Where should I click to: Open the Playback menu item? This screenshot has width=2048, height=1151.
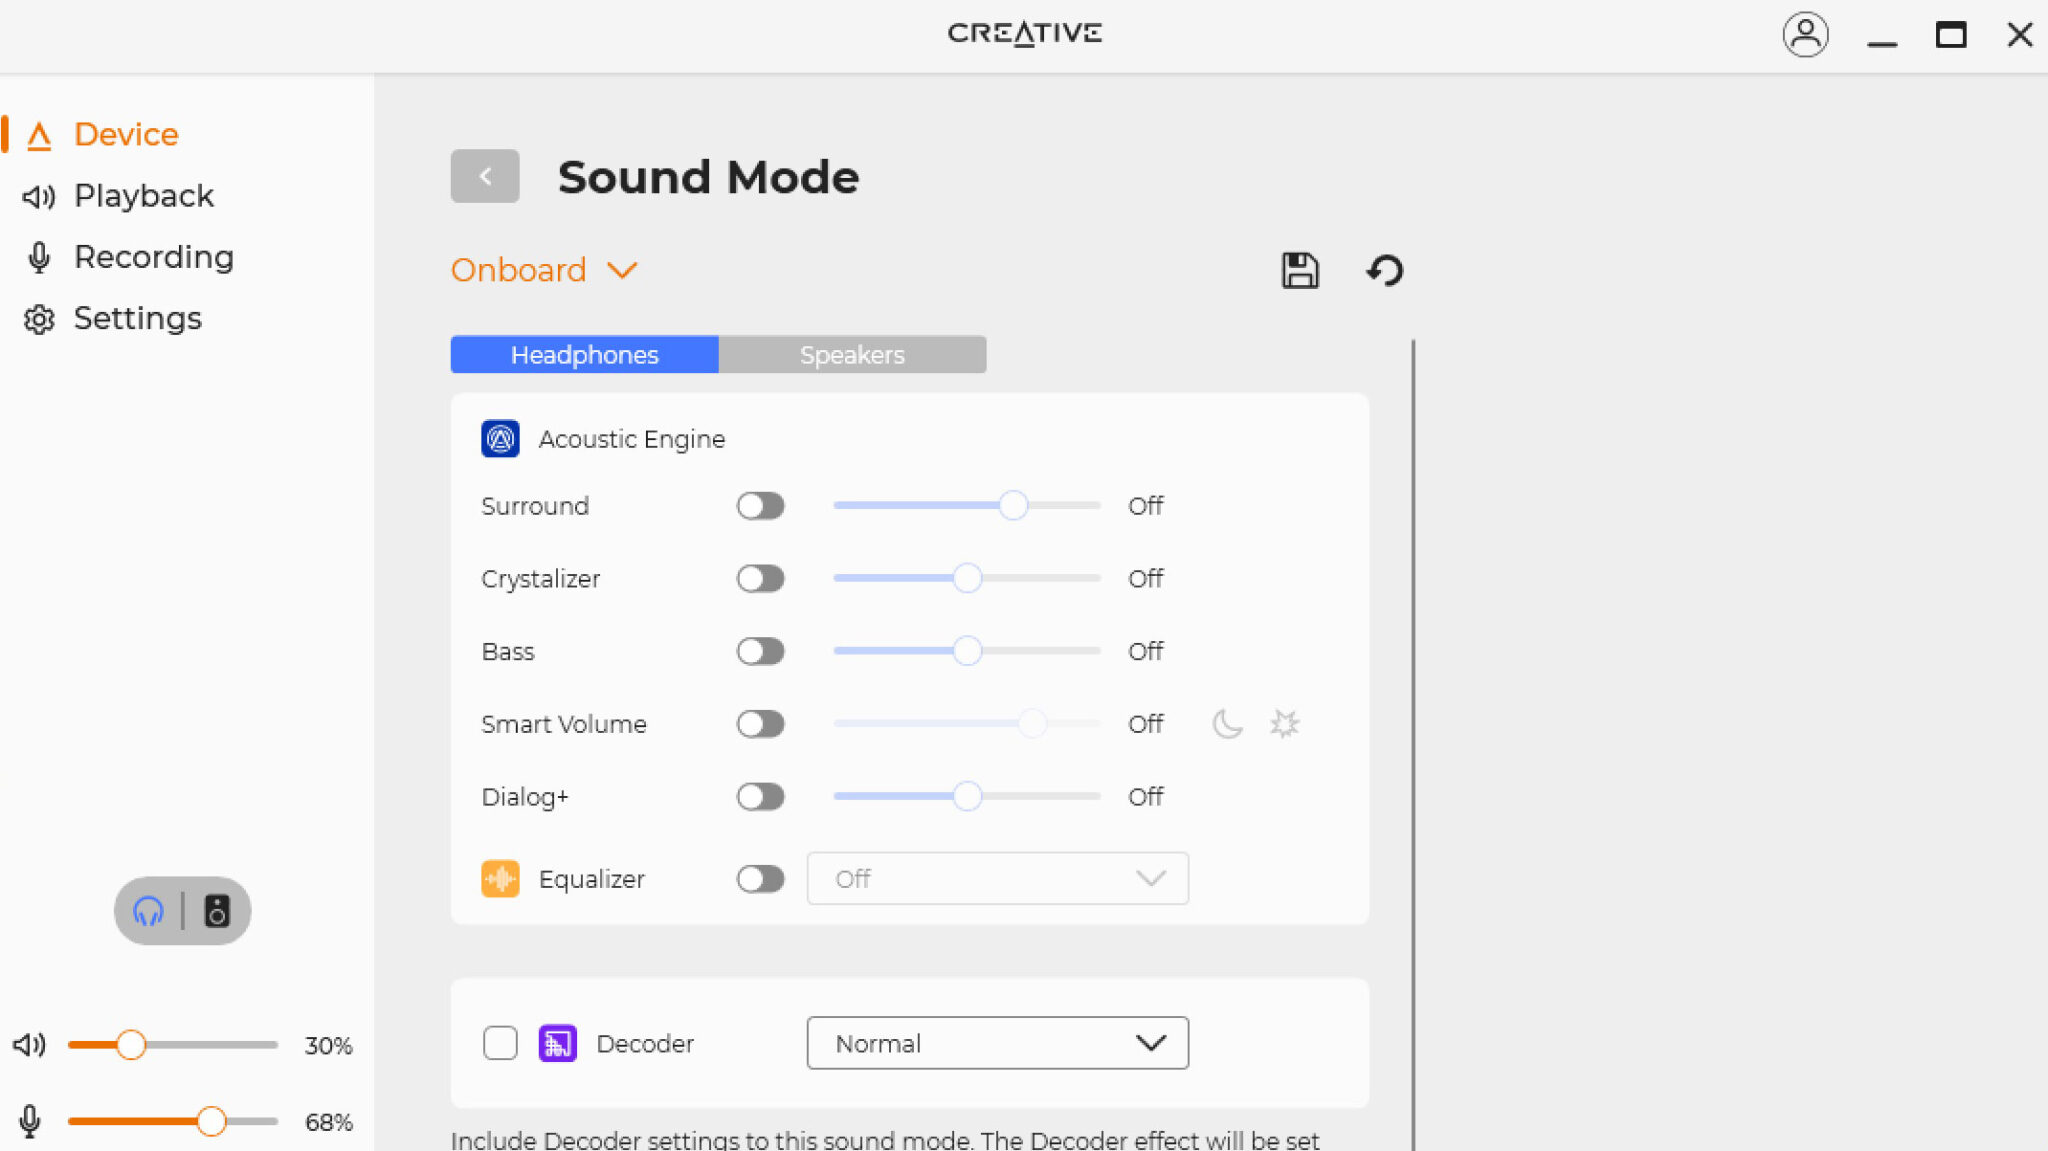click(143, 196)
